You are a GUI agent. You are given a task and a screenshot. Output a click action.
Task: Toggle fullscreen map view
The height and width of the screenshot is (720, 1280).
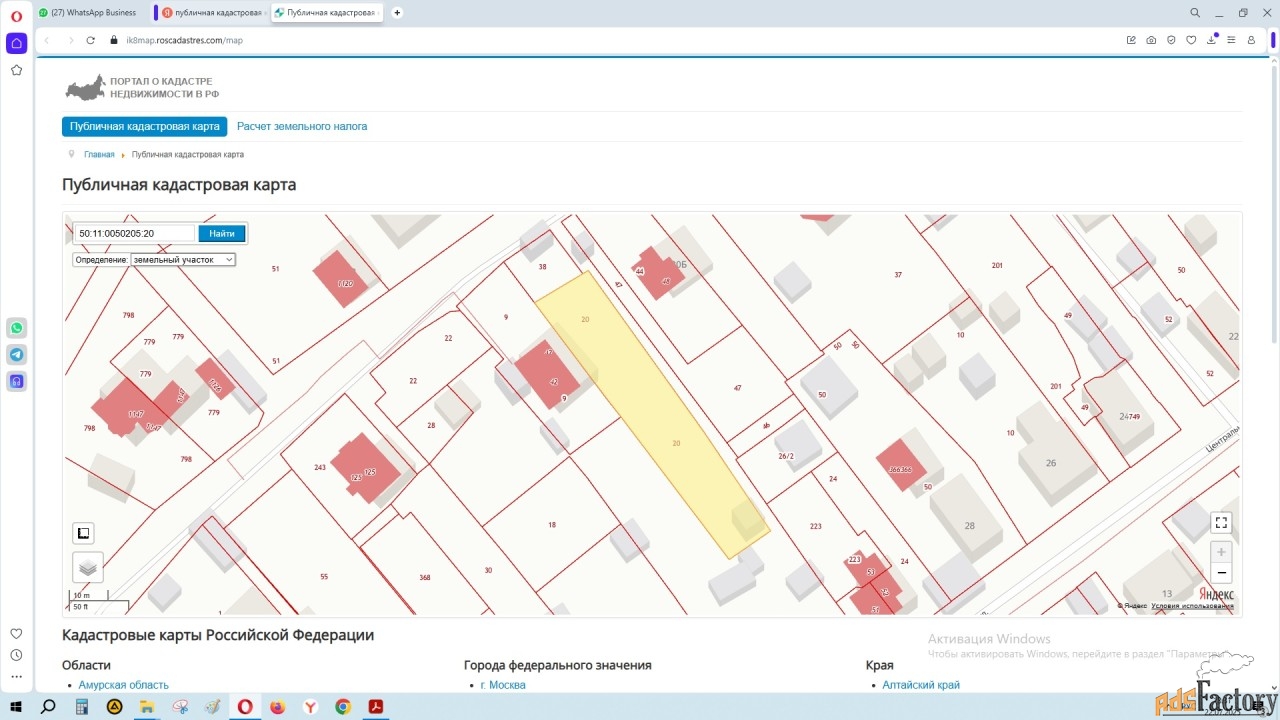click(1220, 523)
